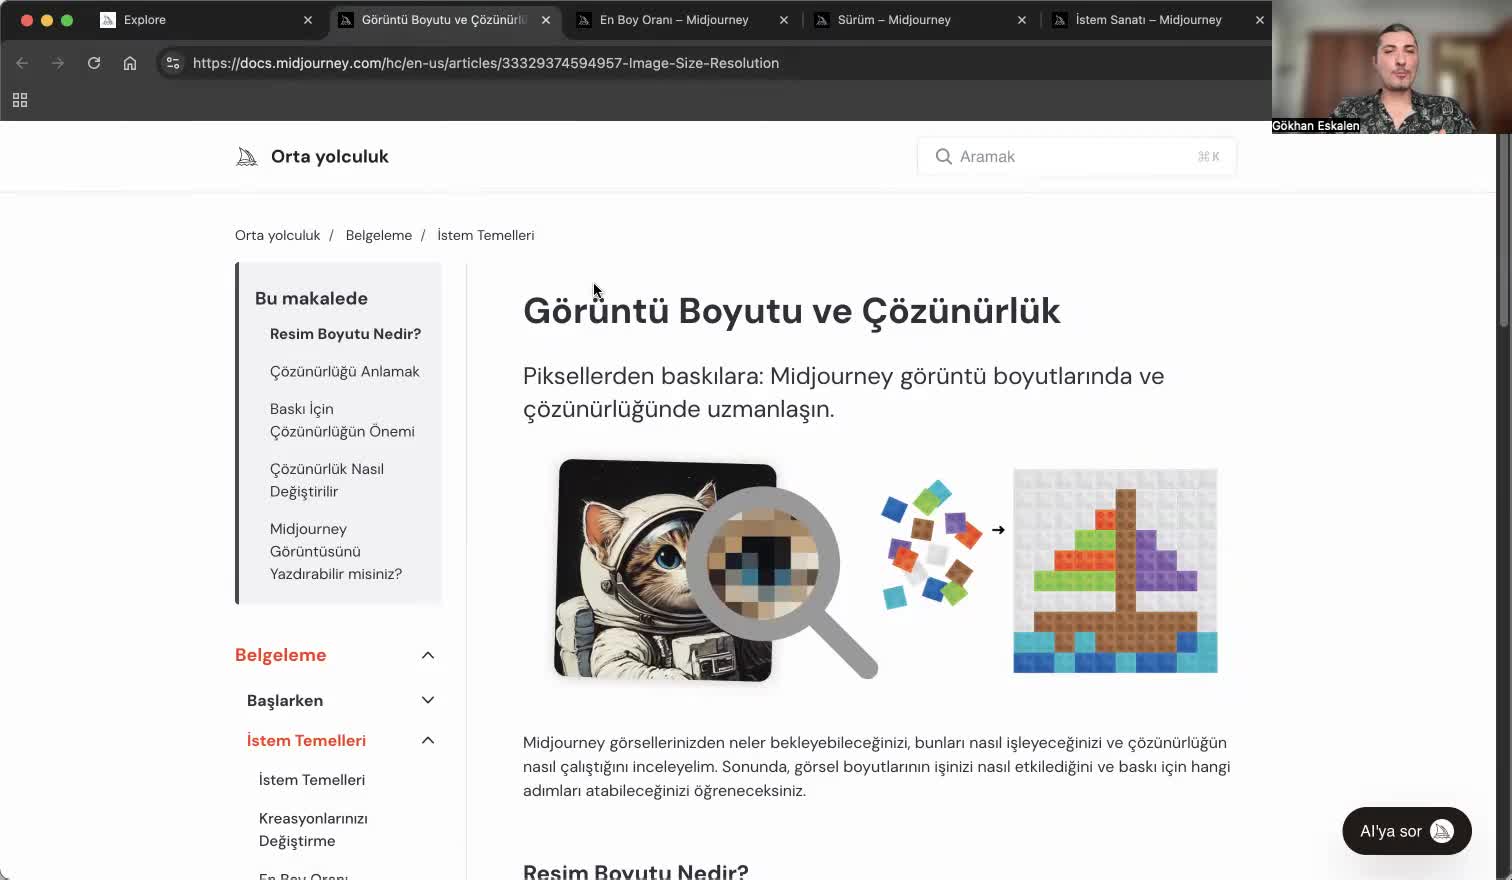Click Belgeleme breadcrumb link
Viewport: 1512px width, 880px height.
[x=379, y=236]
